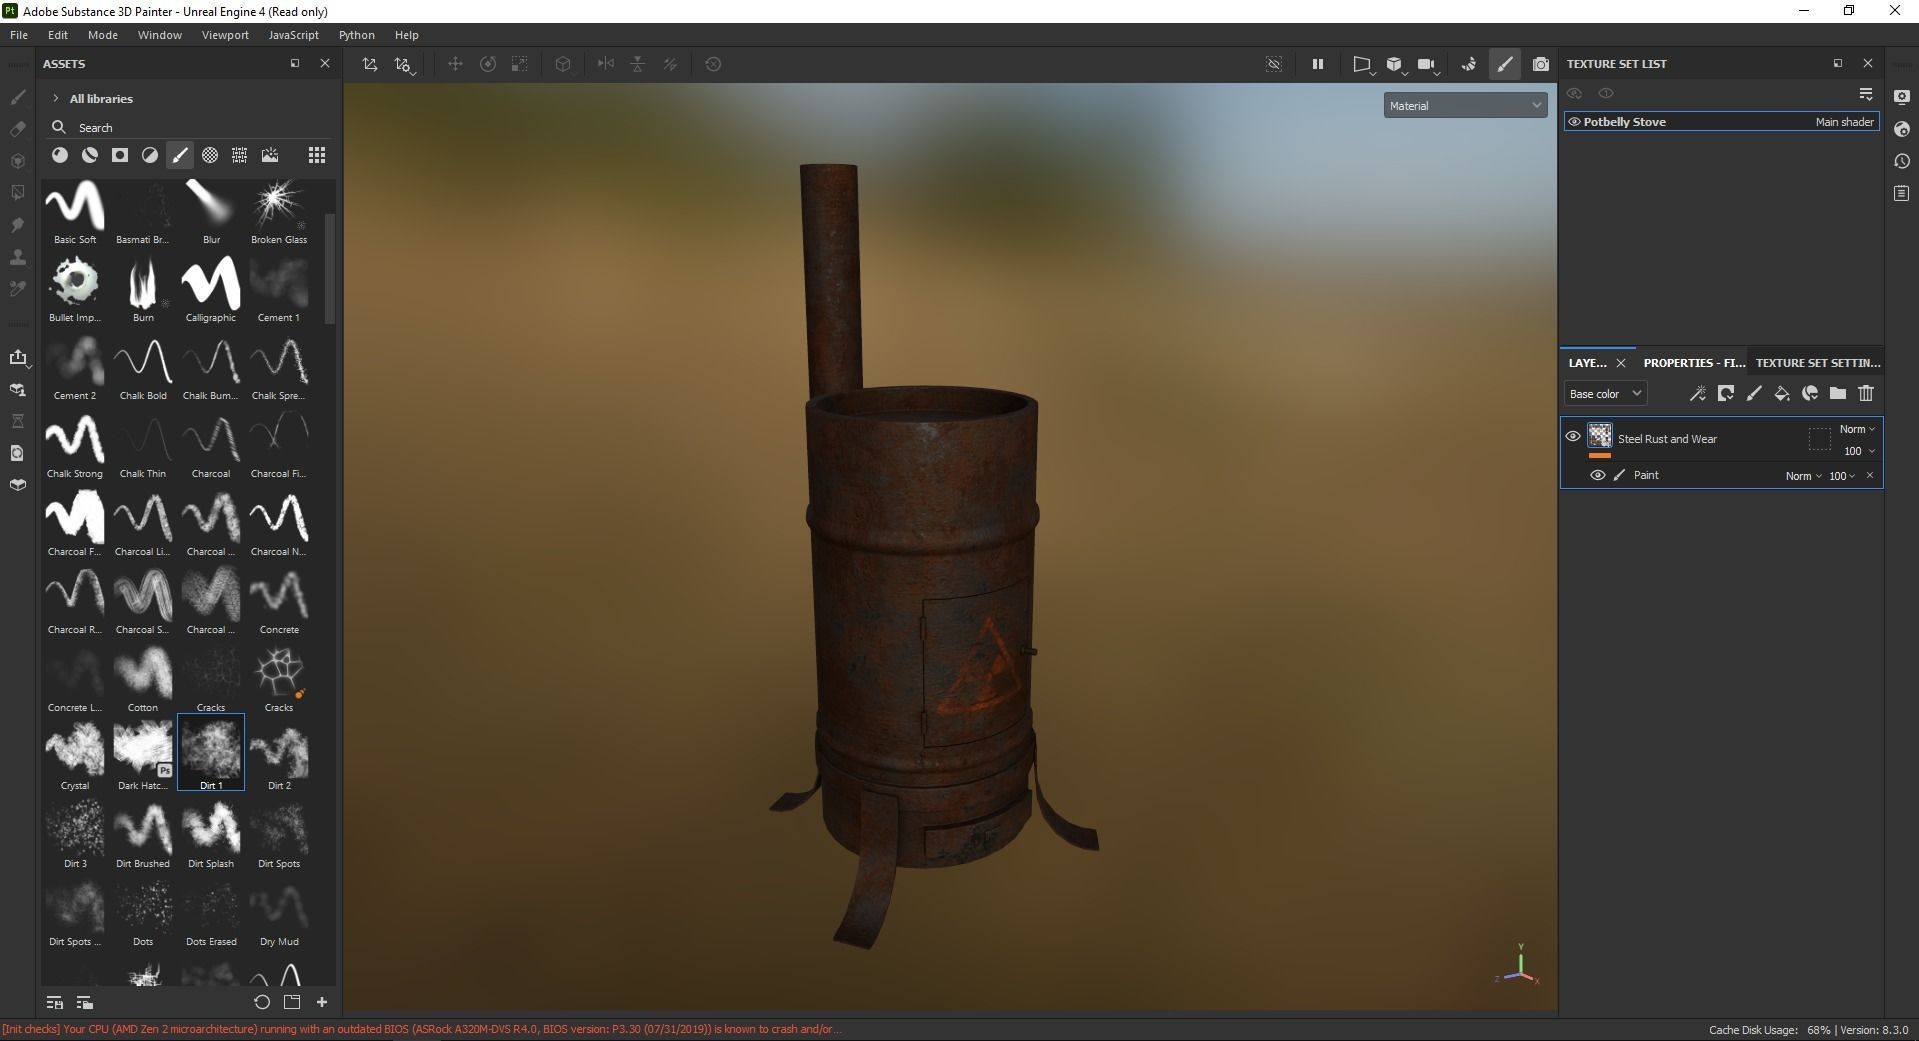Click the Pause rendering icon in viewport toolbar

(x=1317, y=64)
